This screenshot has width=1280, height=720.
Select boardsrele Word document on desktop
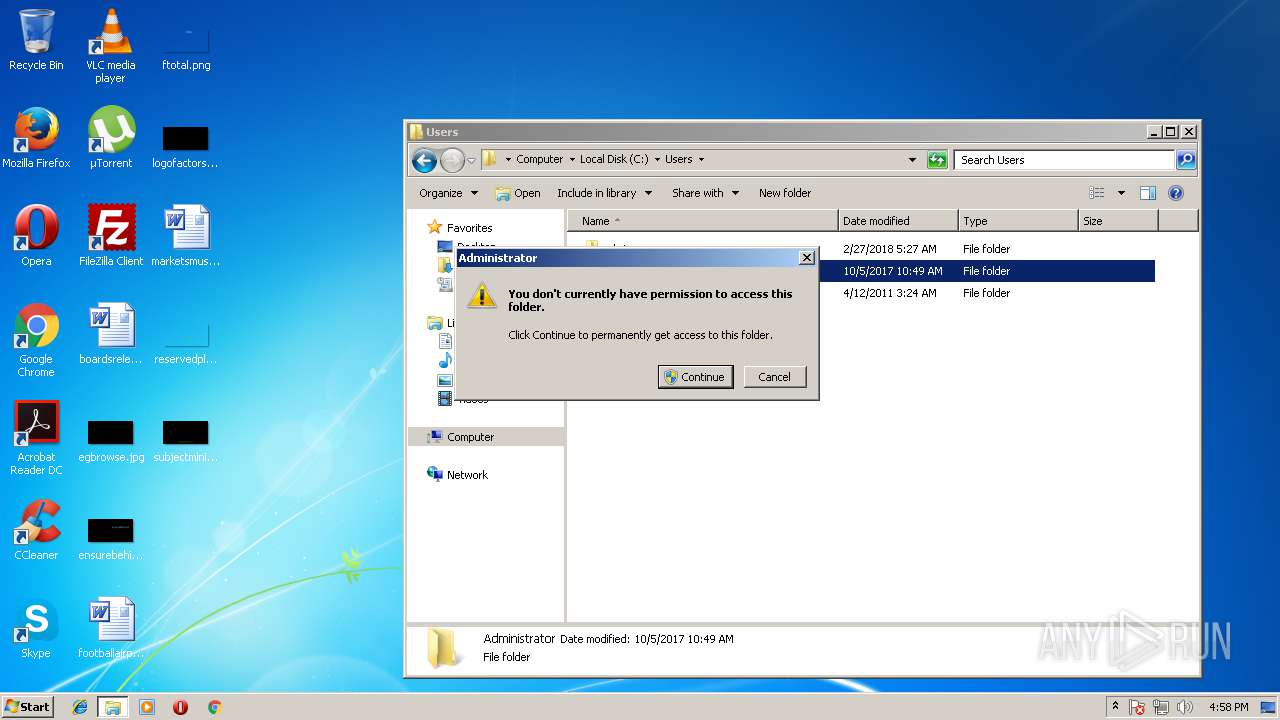[x=111, y=334]
